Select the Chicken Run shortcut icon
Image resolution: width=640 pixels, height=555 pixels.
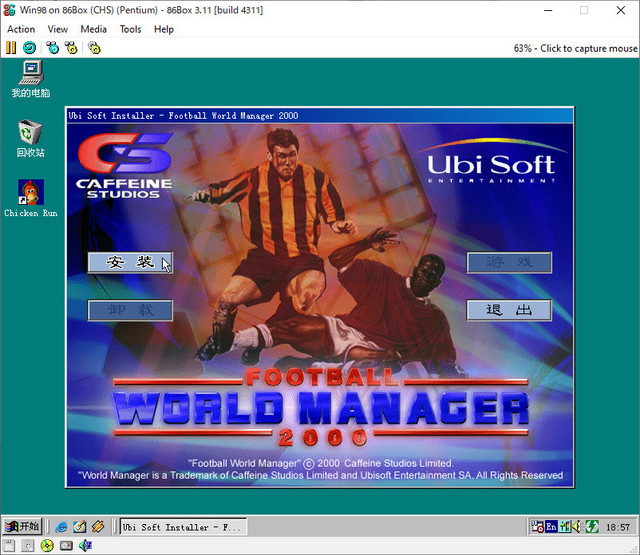click(31, 198)
